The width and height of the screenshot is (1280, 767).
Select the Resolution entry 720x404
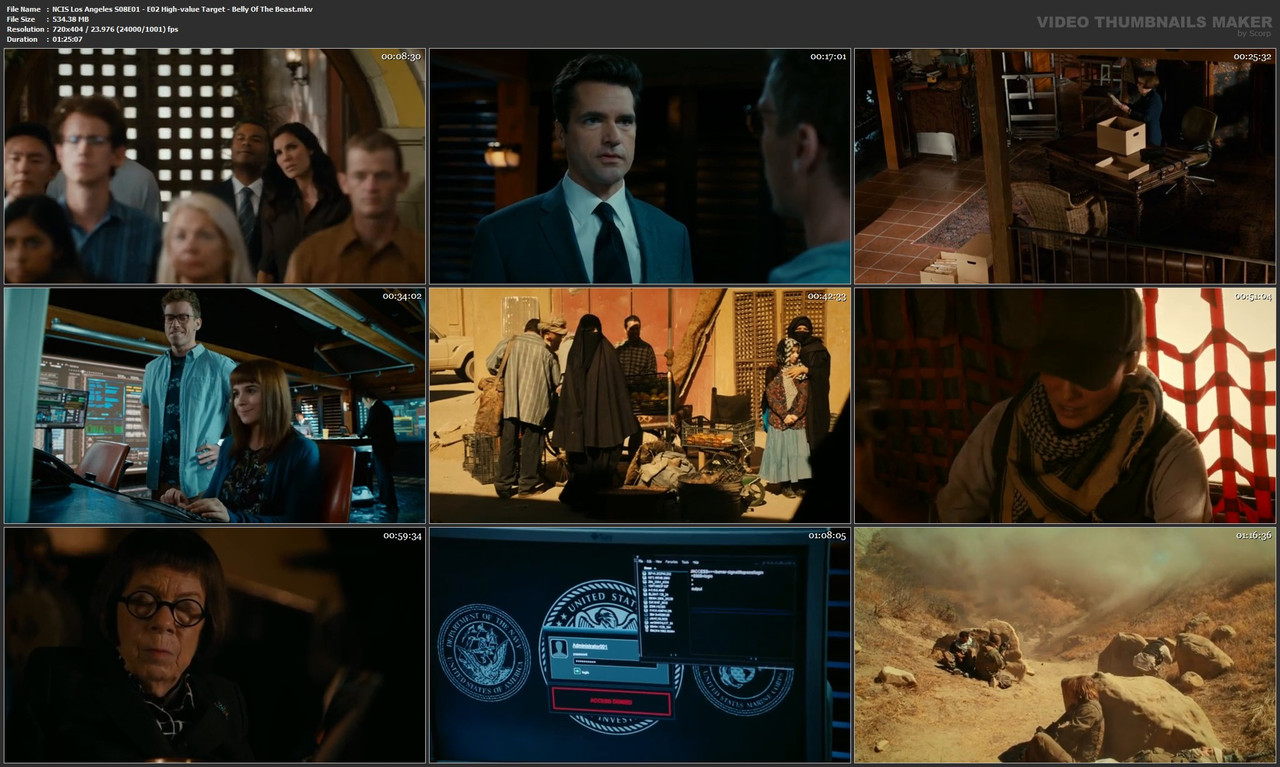tap(88, 28)
